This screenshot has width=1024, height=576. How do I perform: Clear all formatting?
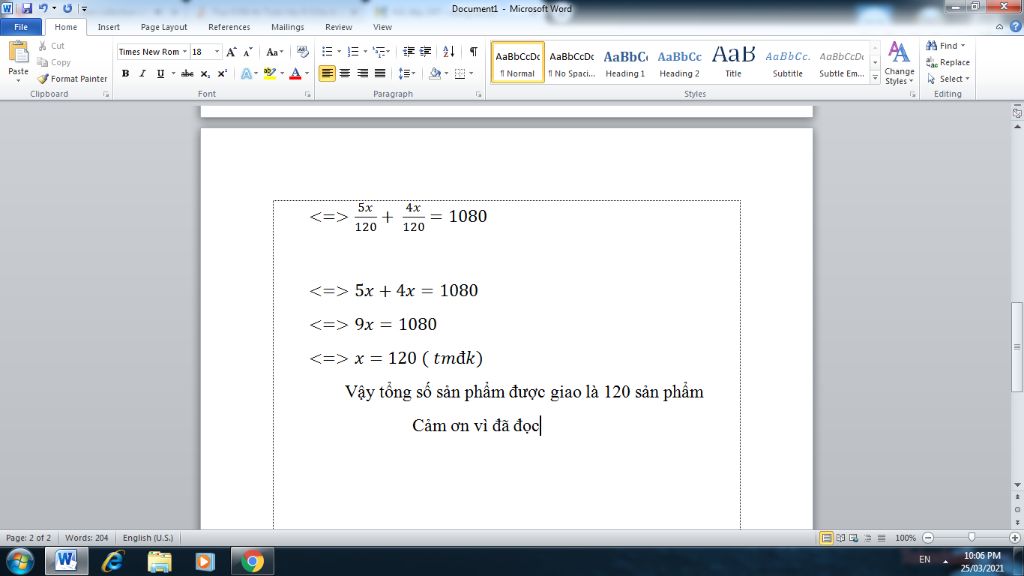[x=302, y=52]
